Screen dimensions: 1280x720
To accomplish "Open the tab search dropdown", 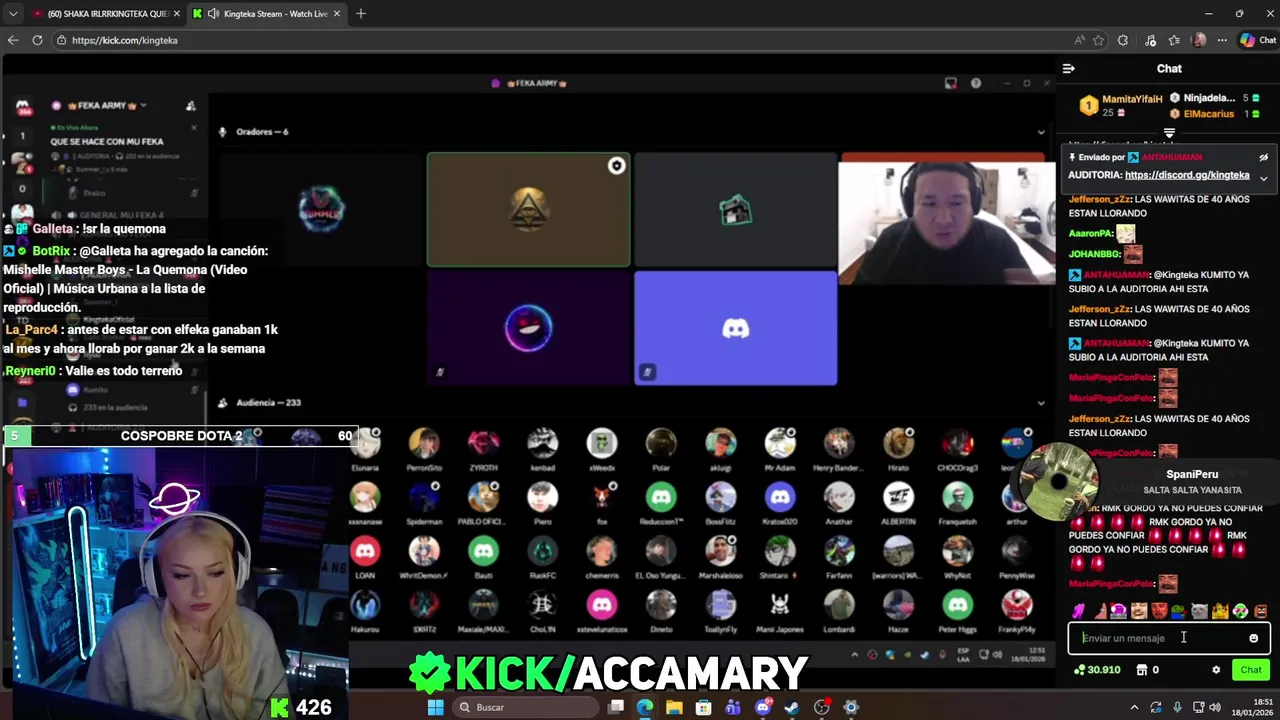I will pos(13,14).
